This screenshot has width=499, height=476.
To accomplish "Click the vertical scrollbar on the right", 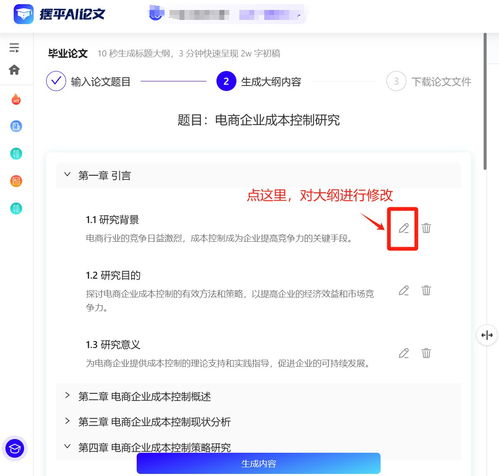I will click(x=485, y=101).
